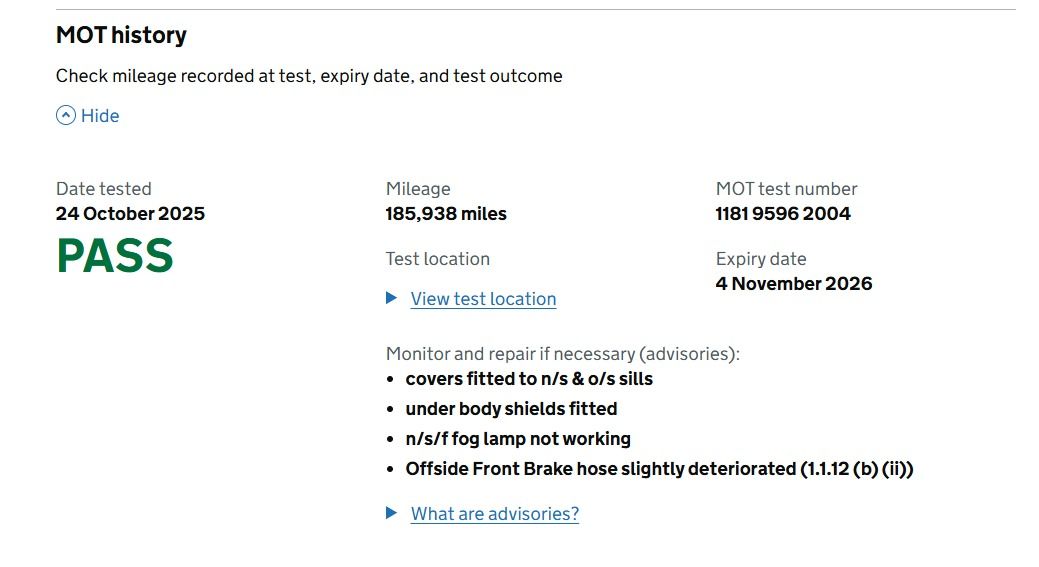Click the Offside Front Brake hose advisory

point(659,469)
